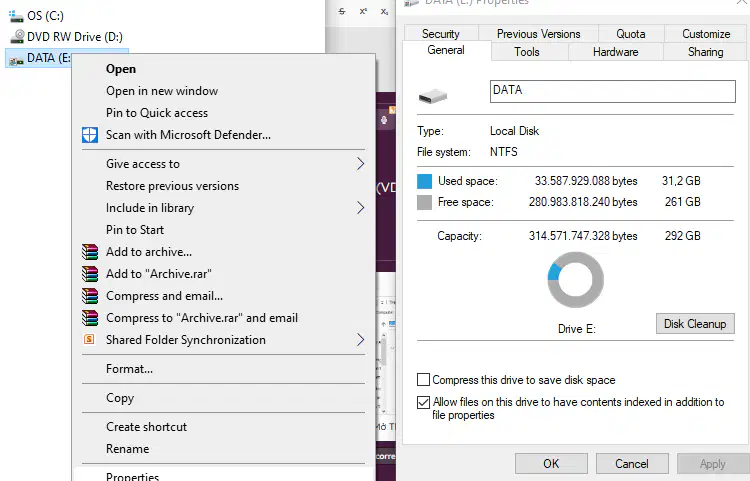
Task: Open the Customize tab
Action: (x=706, y=33)
